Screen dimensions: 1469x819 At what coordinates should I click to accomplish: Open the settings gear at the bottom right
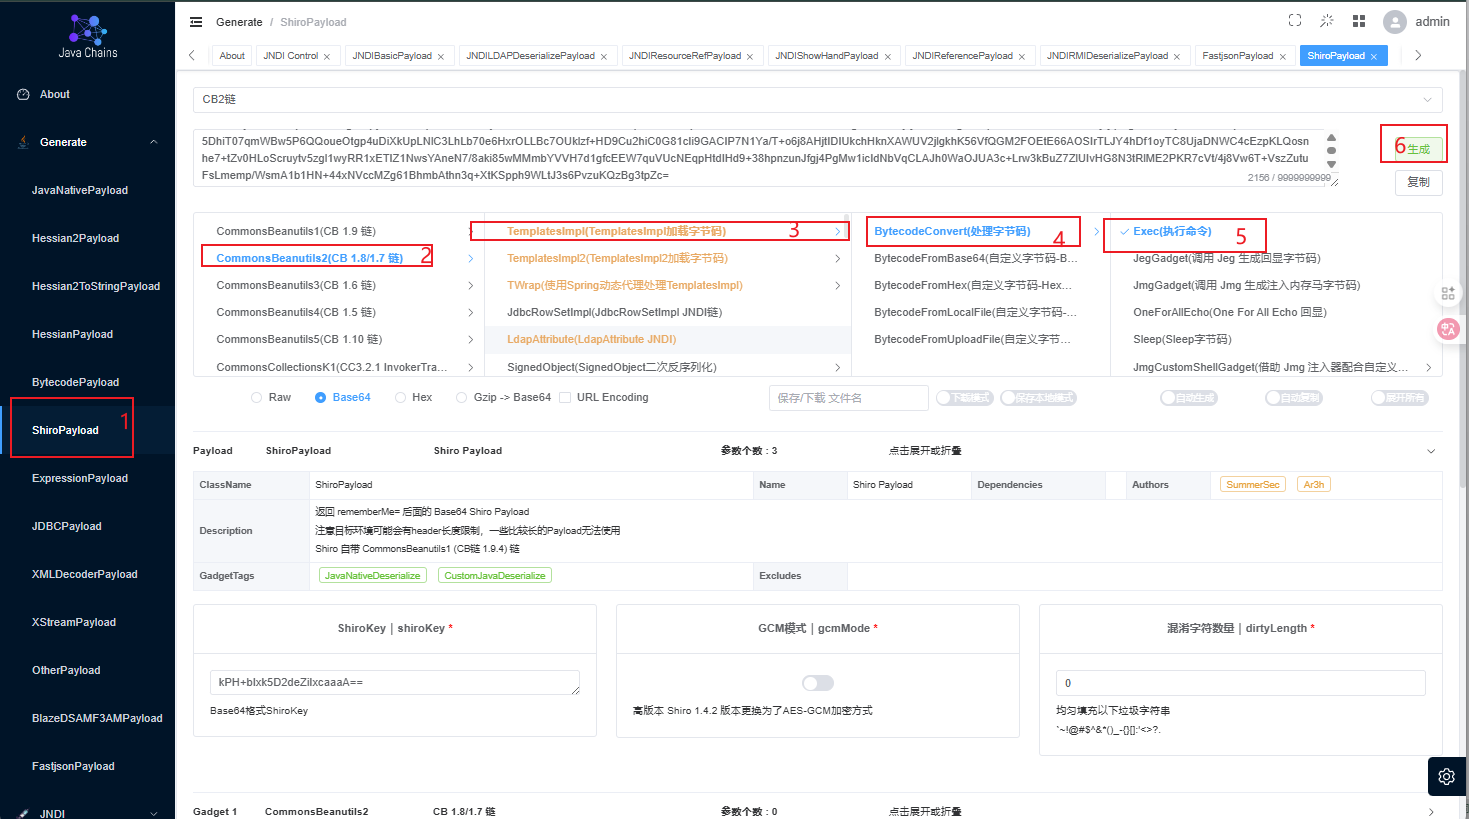click(1446, 776)
